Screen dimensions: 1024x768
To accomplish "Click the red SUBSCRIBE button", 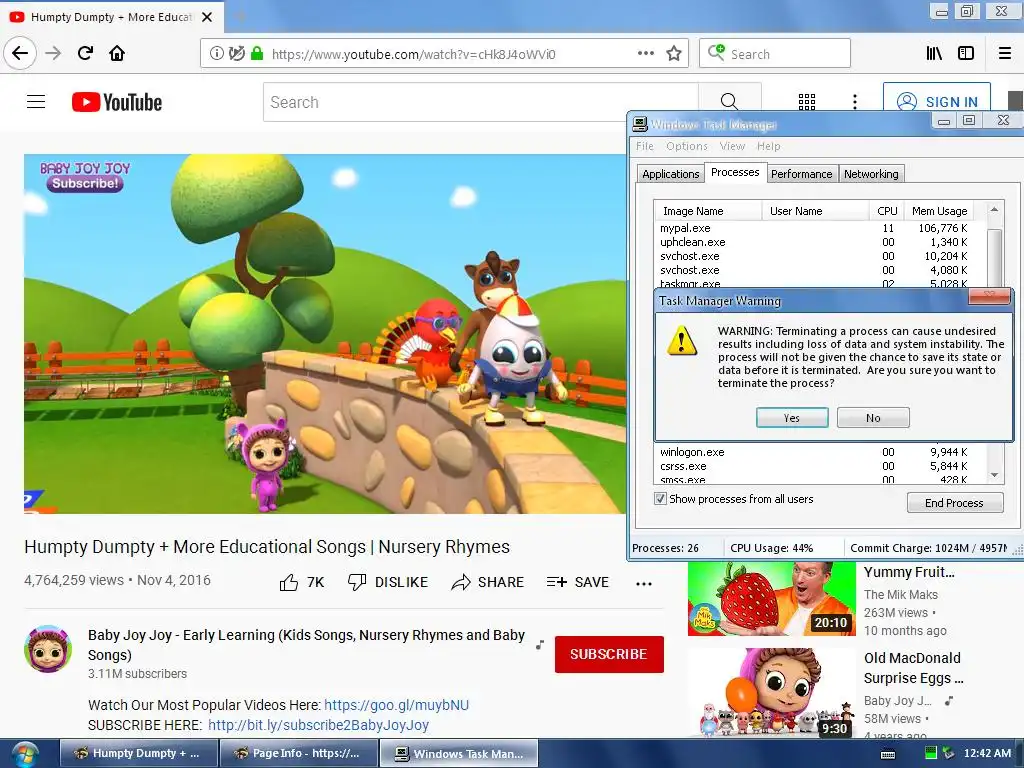I will point(609,654).
